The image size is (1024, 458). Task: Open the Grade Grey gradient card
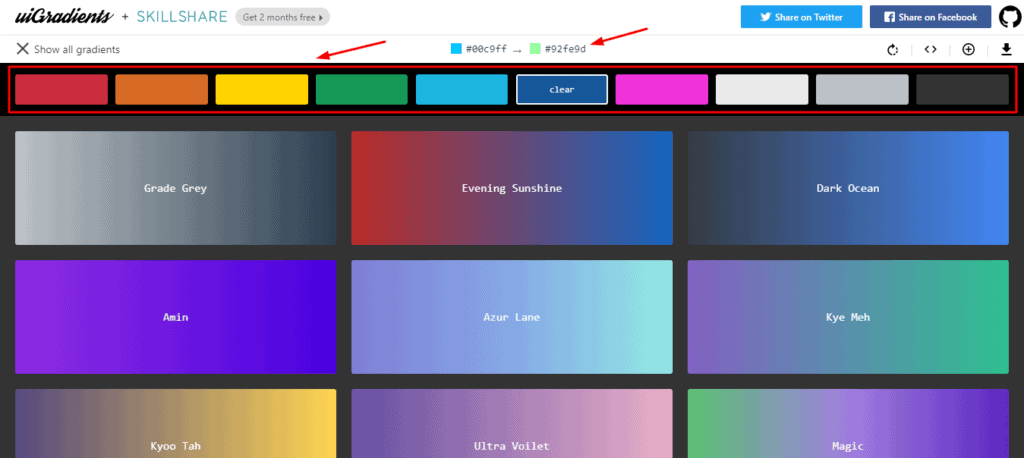tap(176, 188)
